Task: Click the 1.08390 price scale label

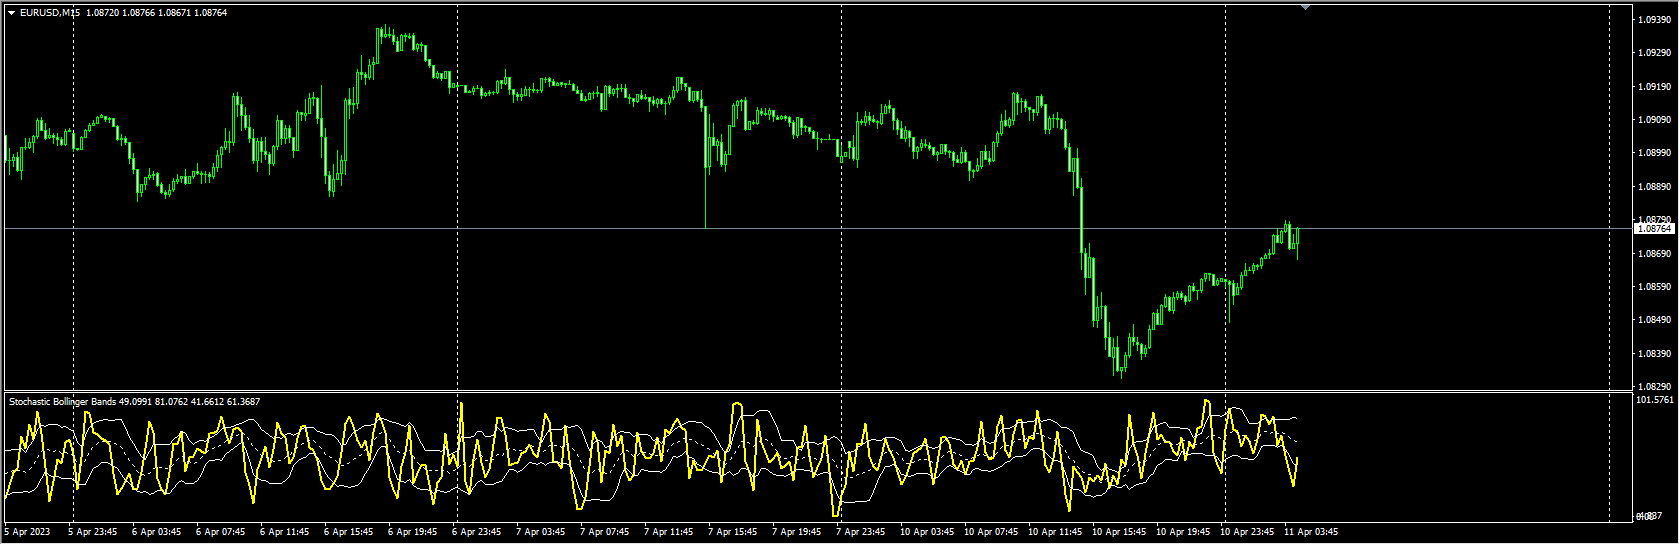Action: click(x=1655, y=354)
